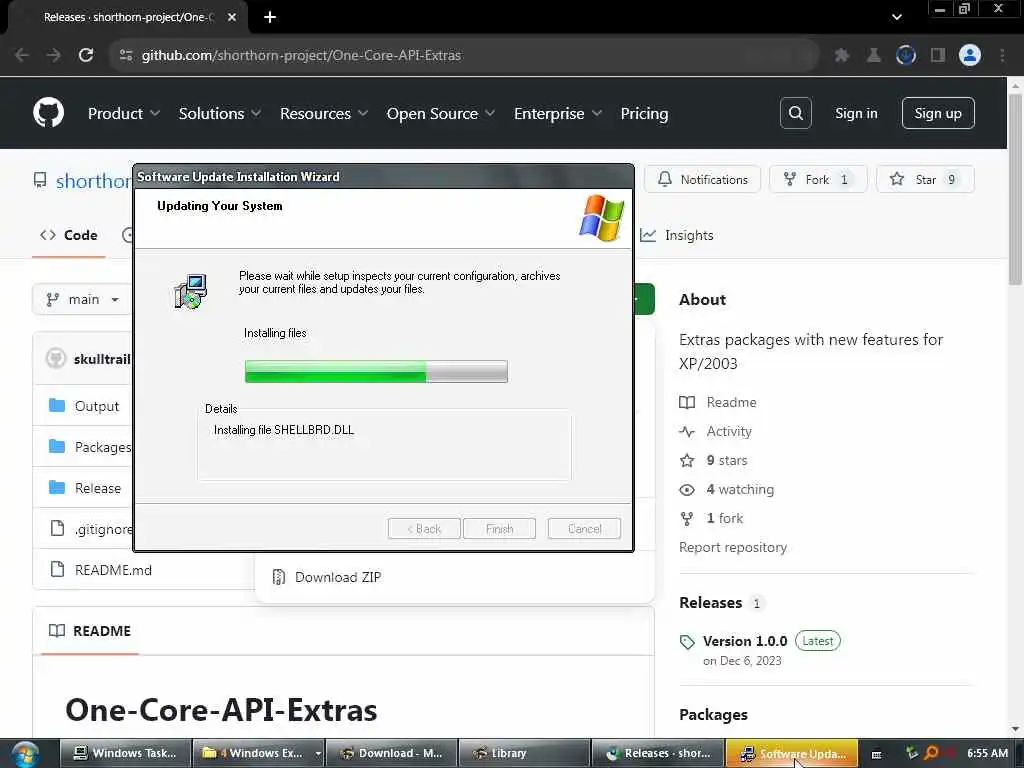Expand the Resources menu

324,114
